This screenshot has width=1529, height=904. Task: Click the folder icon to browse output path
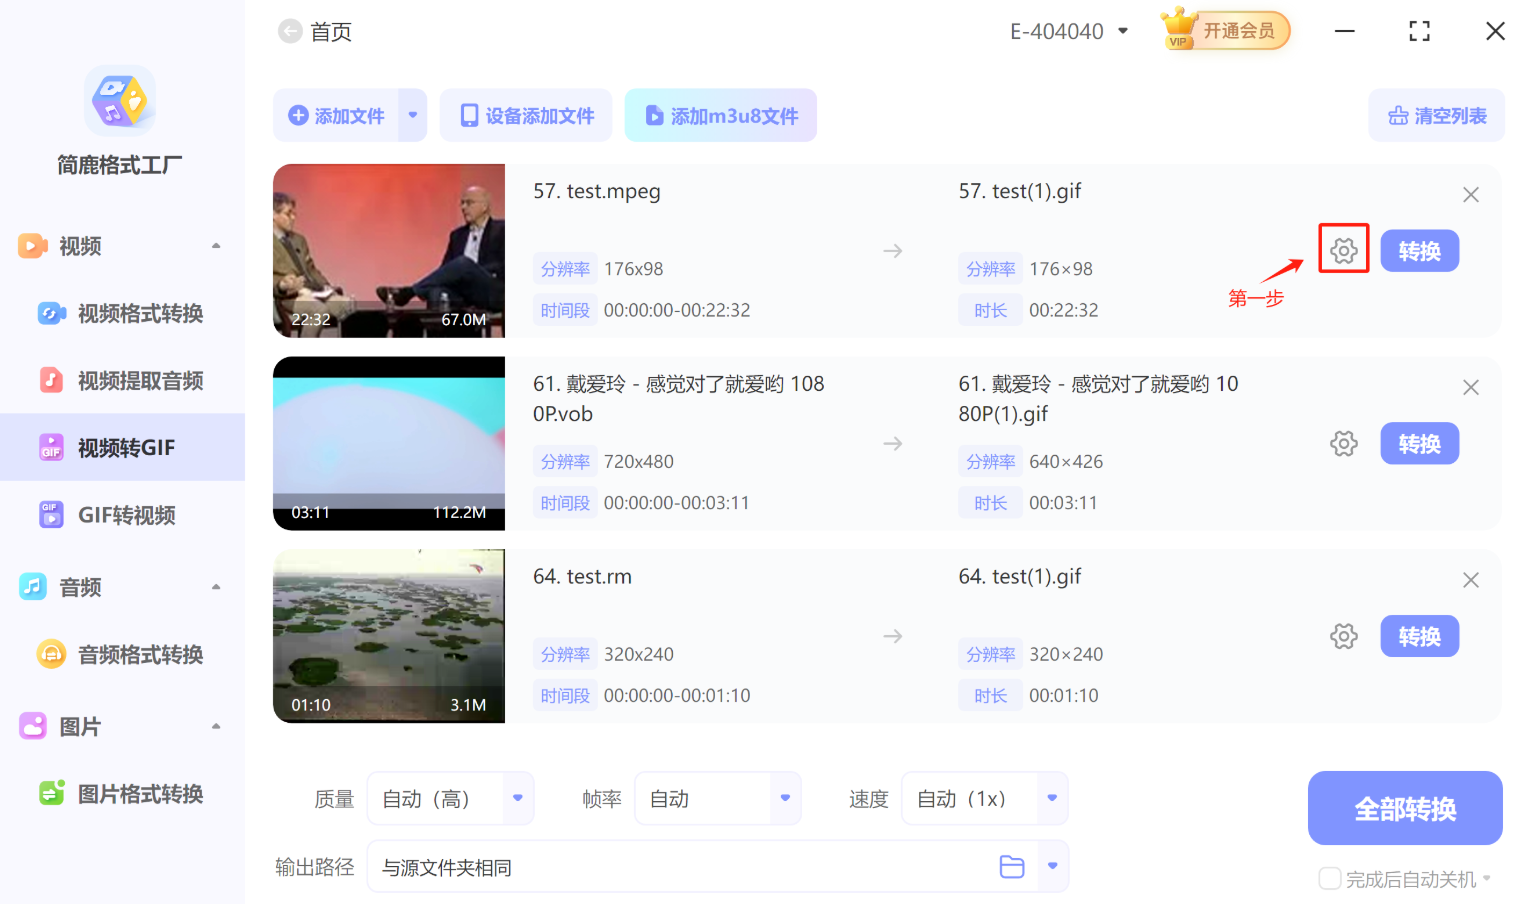pyautogui.click(x=1011, y=866)
